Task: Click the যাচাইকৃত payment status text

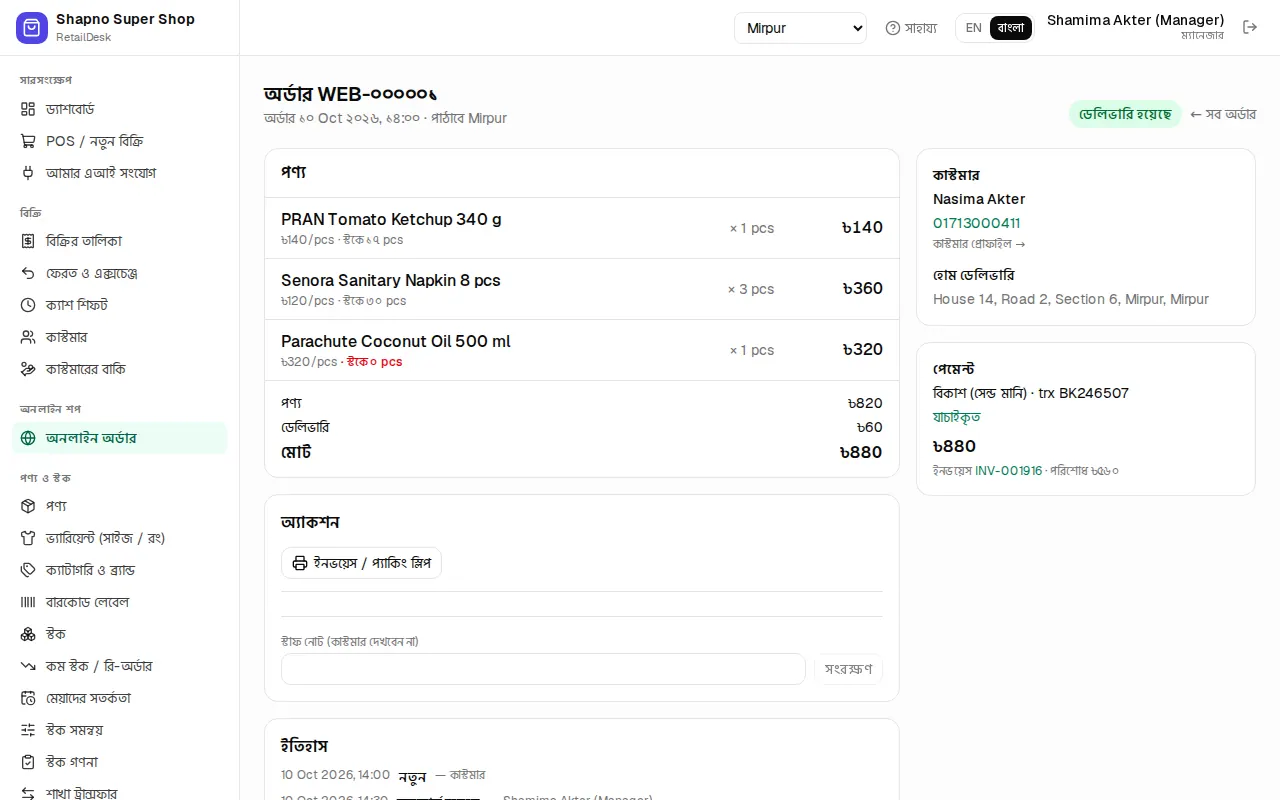Action: coord(957,417)
